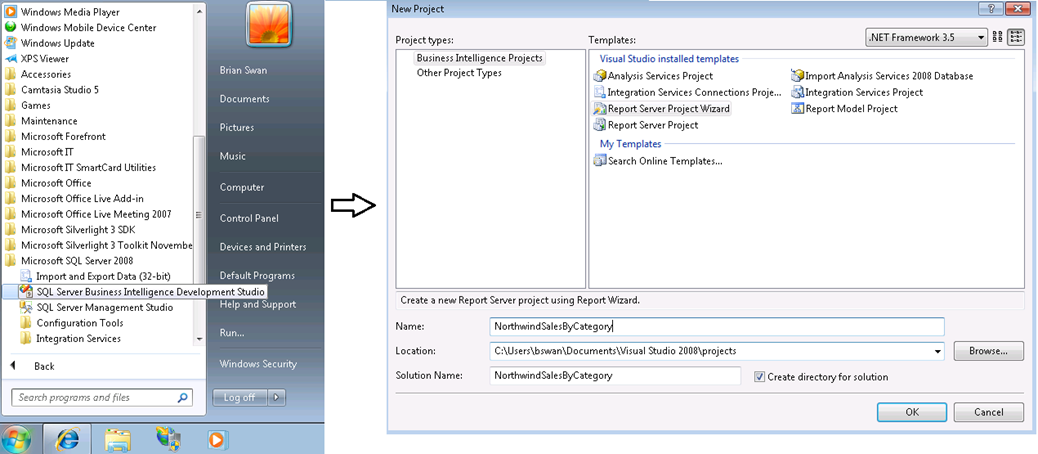Click the Windows Media Player taskbar icon
This screenshot has height=454, width=1038.
(216, 439)
